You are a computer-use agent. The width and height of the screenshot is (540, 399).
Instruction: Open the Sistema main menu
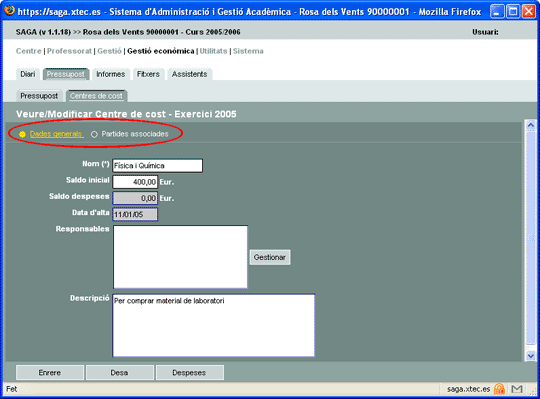tap(248, 51)
